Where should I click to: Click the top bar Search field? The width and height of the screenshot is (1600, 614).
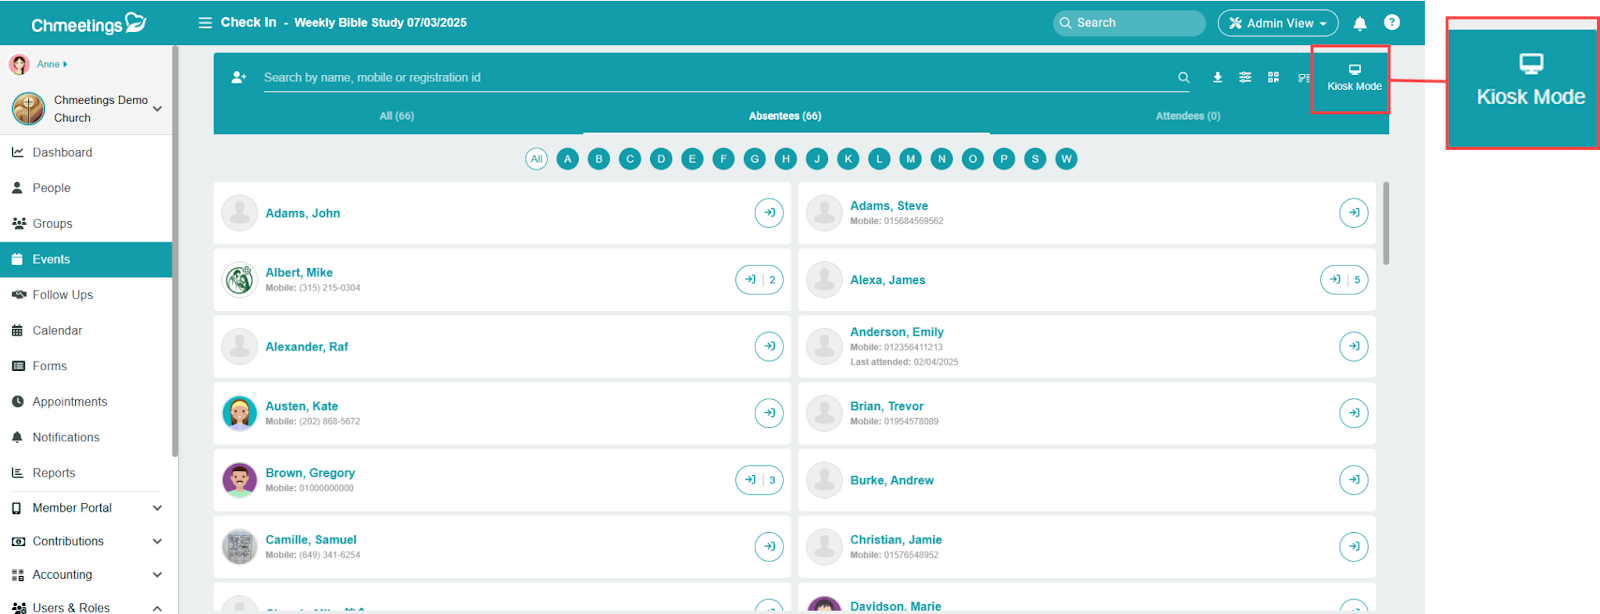pos(1129,23)
